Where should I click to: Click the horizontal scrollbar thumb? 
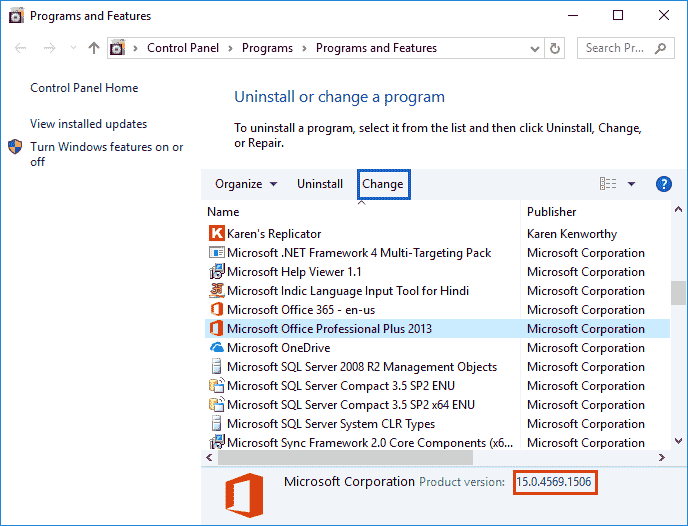click(346, 458)
